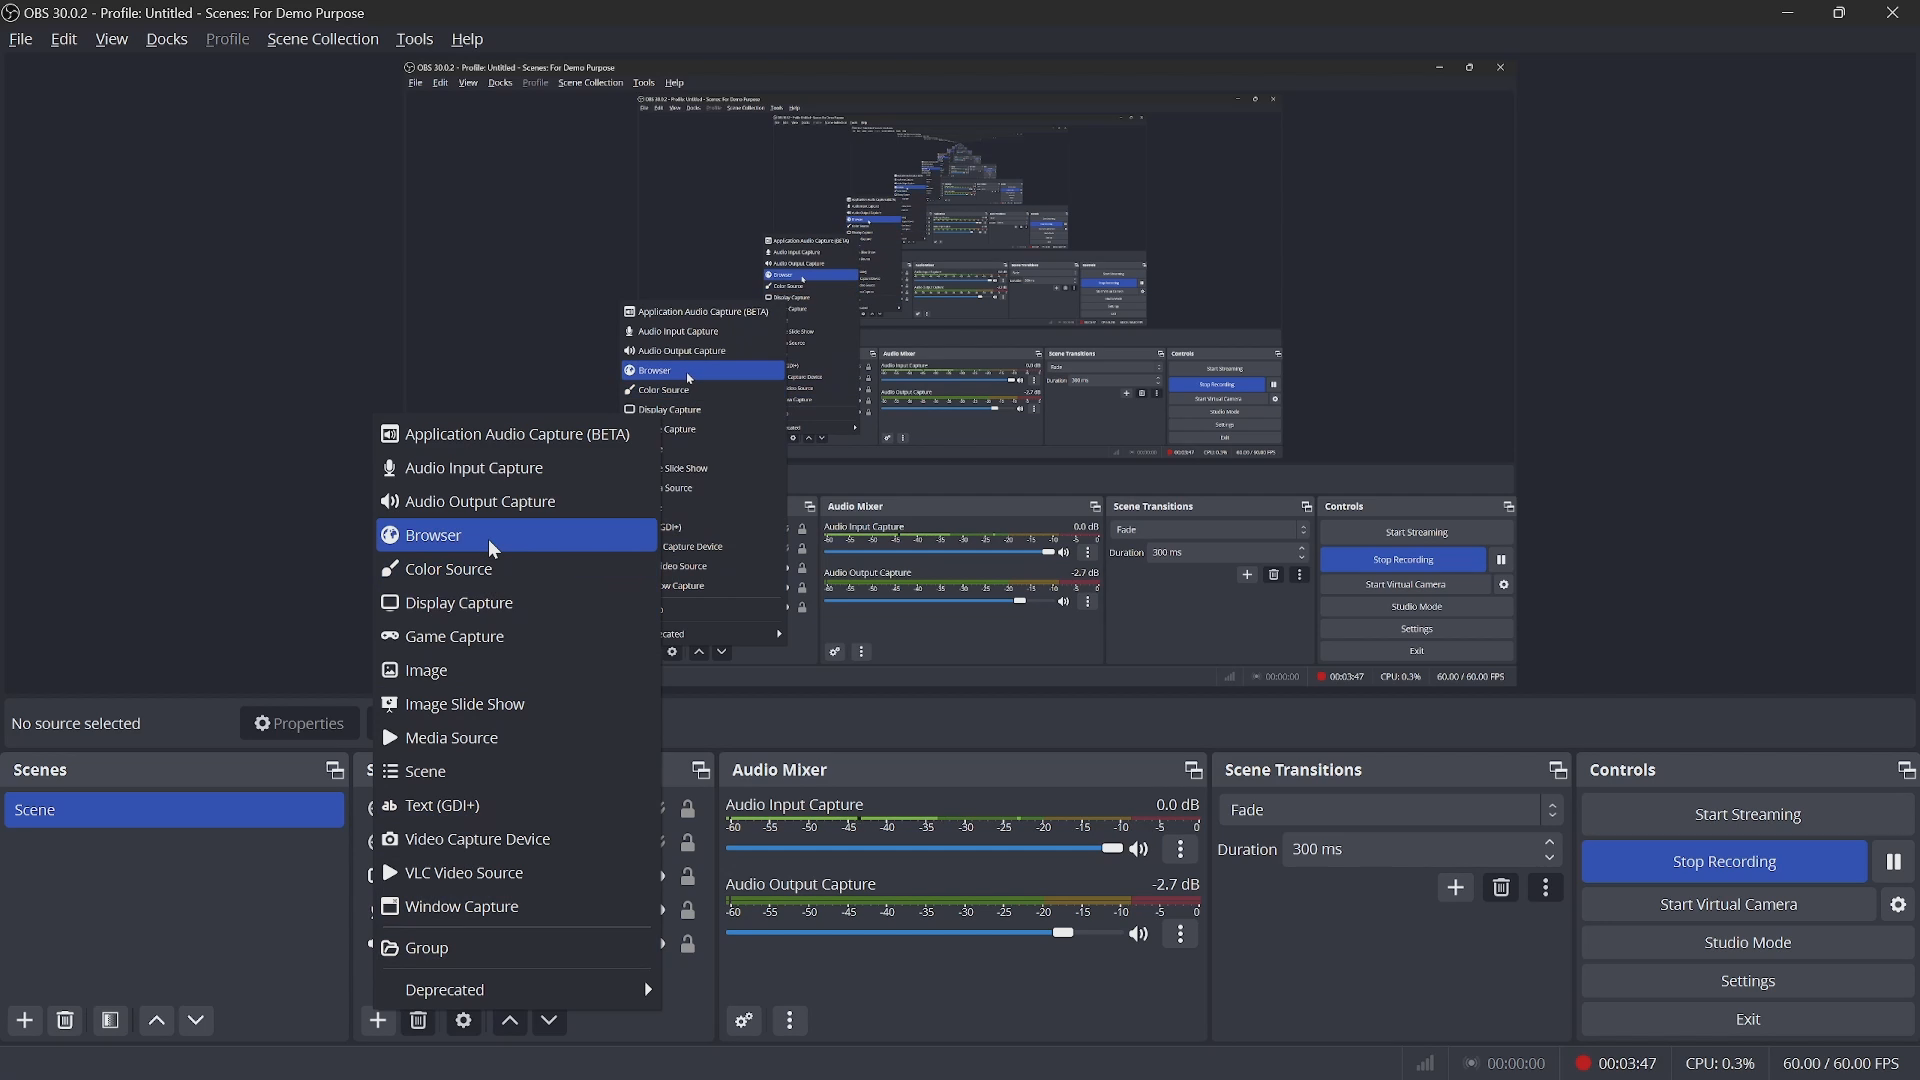Choose Browser in add source menu
Image resolution: width=1920 pixels, height=1080 pixels.
tap(516, 536)
